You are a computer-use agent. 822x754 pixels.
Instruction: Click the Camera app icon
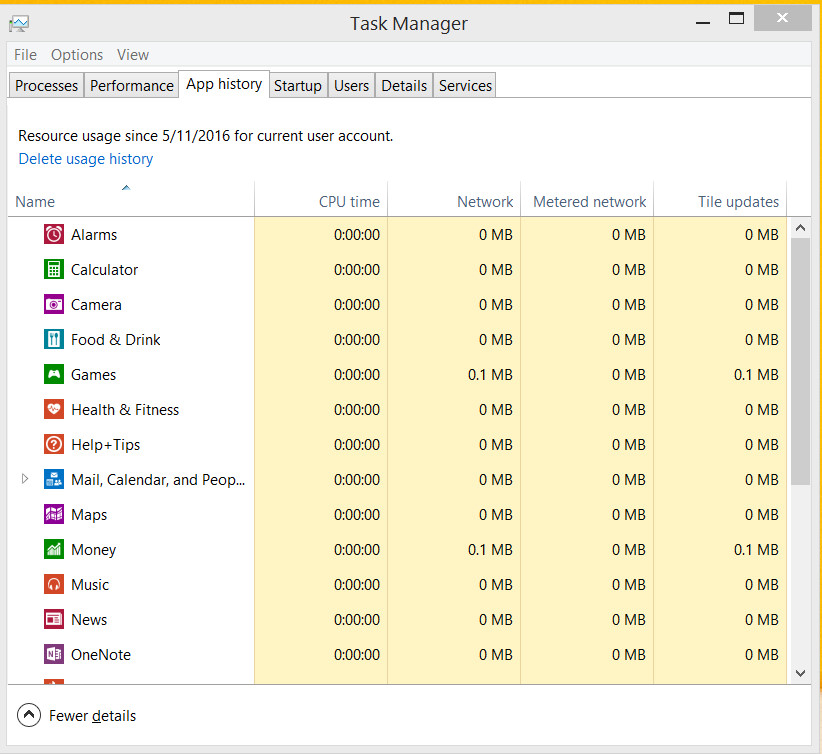coord(54,305)
